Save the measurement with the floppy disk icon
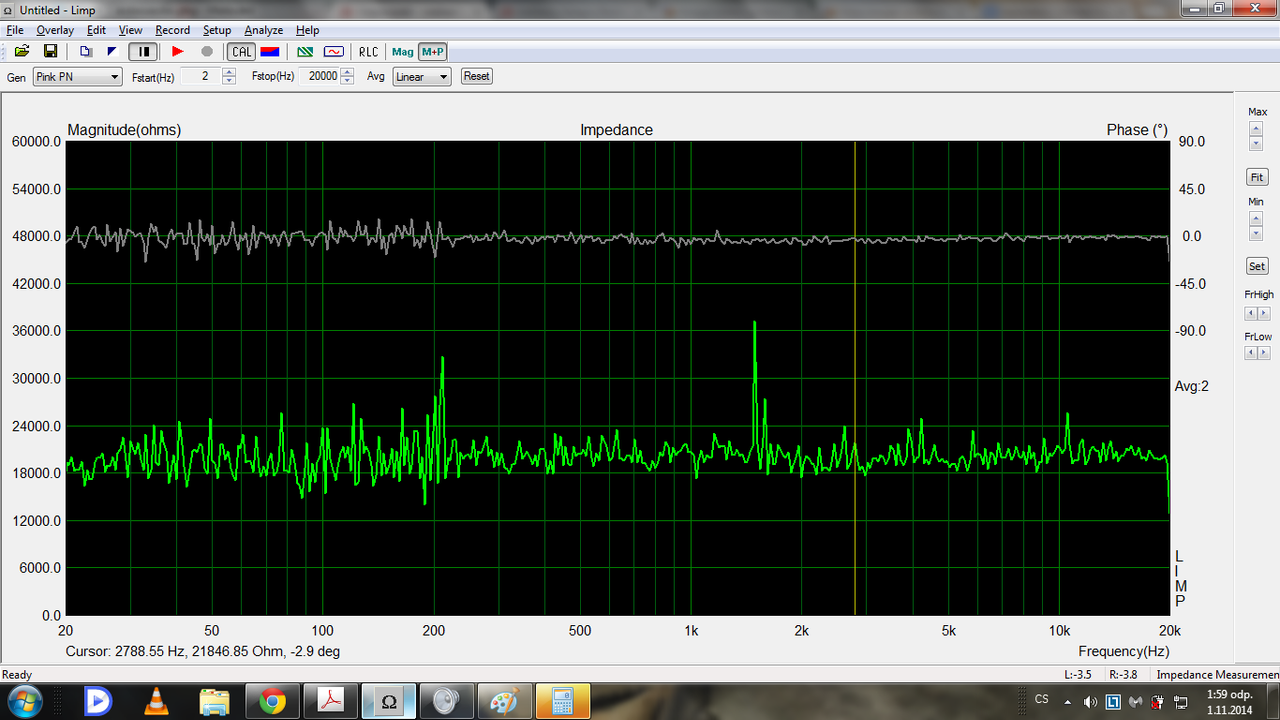 click(50, 51)
